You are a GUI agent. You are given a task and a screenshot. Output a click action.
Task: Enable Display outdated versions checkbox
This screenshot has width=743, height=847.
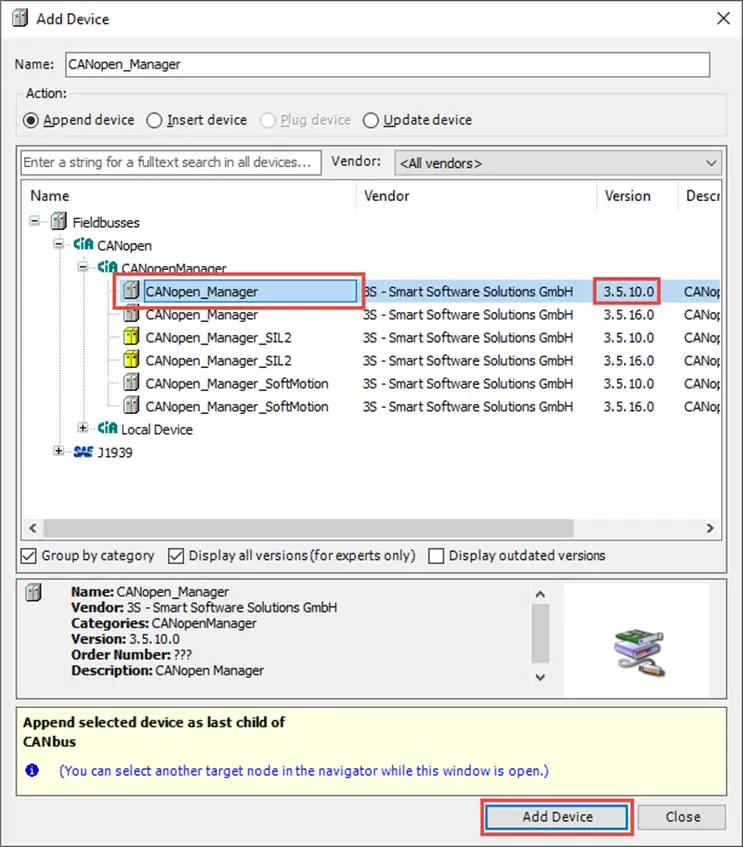click(436, 556)
